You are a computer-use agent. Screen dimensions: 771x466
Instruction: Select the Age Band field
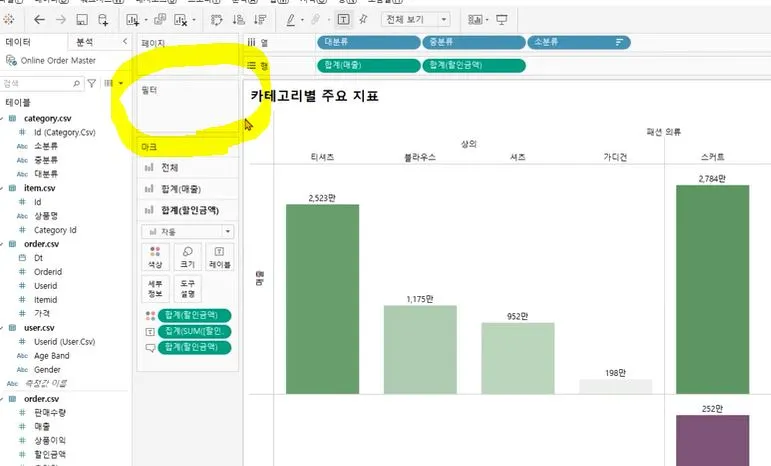pos(52,356)
